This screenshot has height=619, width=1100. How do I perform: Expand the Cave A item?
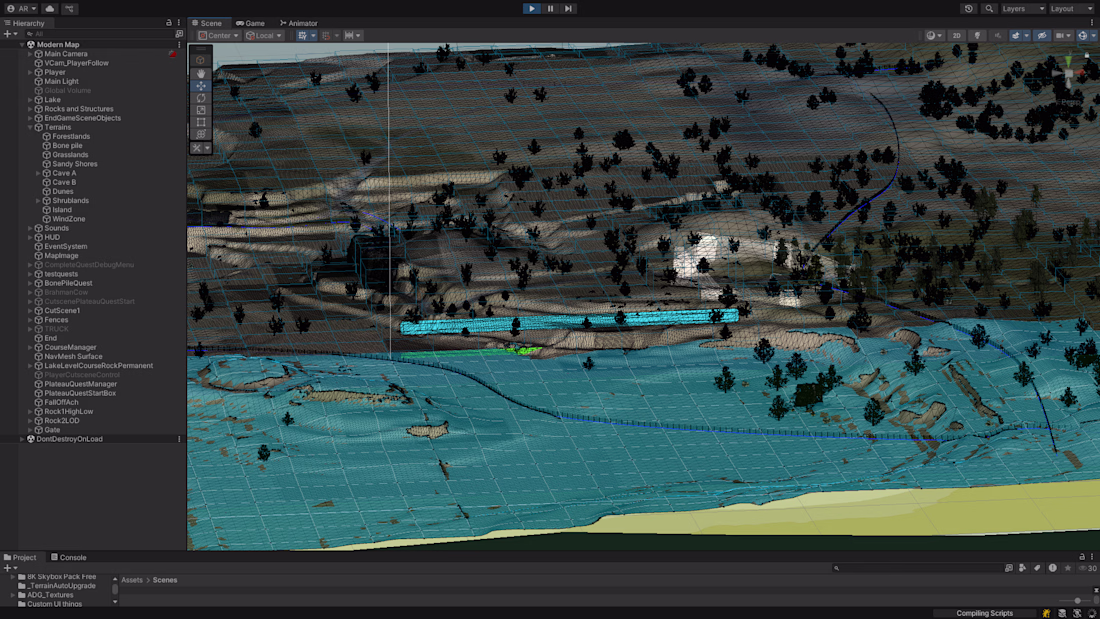(38, 173)
